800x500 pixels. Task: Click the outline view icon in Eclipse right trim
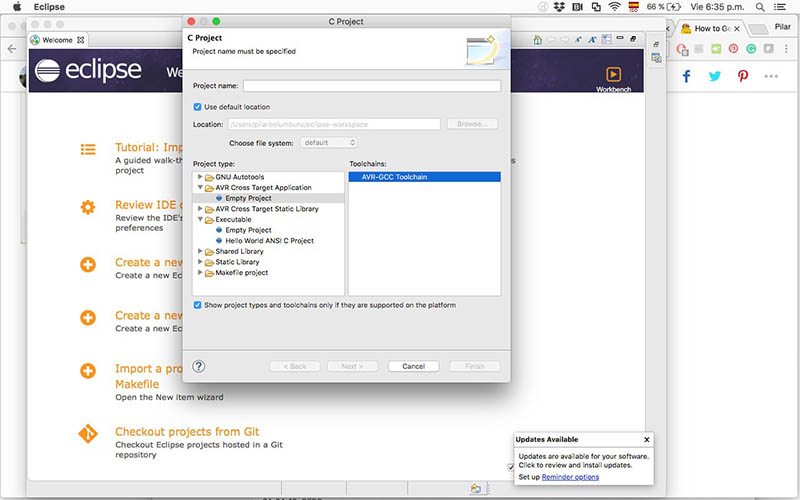tap(656, 58)
